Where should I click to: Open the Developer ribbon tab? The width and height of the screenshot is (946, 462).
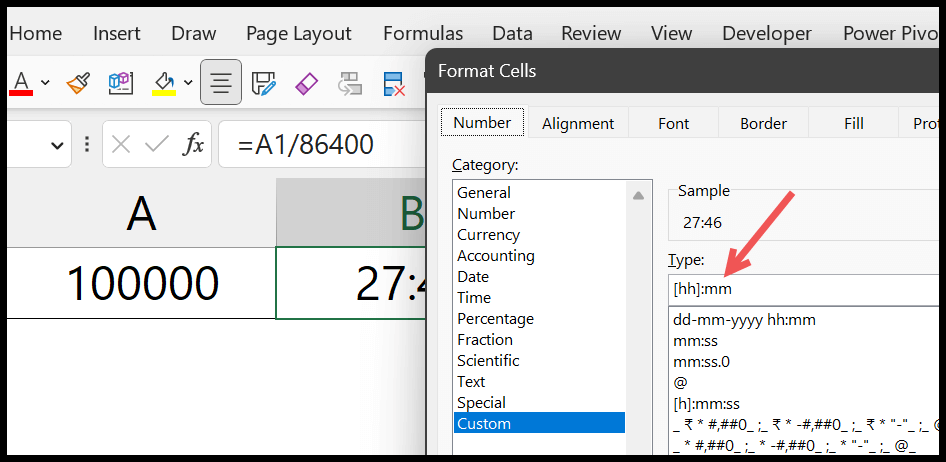click(767, 33)
